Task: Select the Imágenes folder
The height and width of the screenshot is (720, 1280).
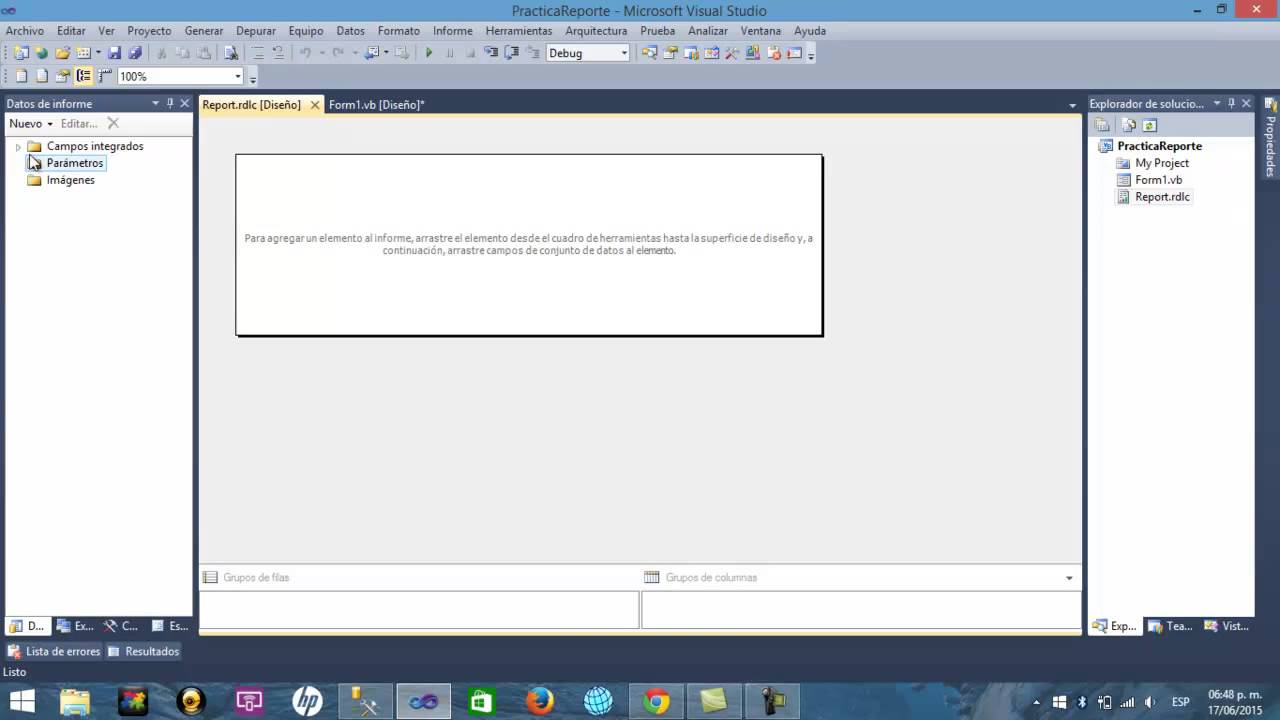Action: tap(70, 180)
